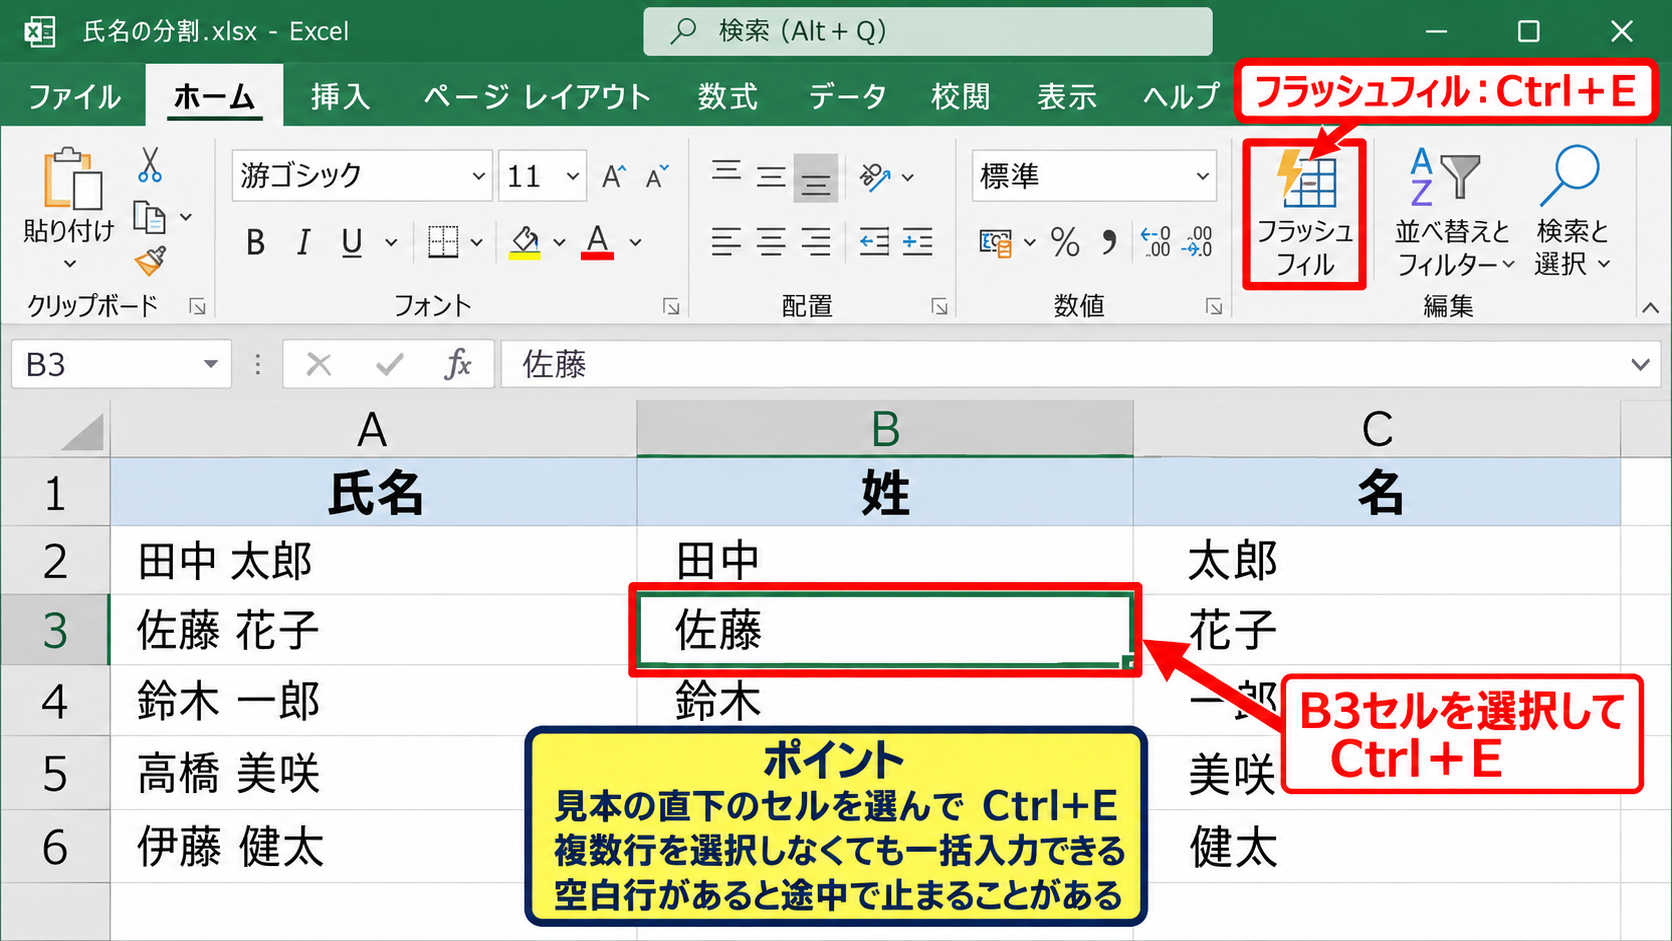Expand the Name Box dropdown arrow
Viewport: 1672px width, 941px height.
(210, 364)
